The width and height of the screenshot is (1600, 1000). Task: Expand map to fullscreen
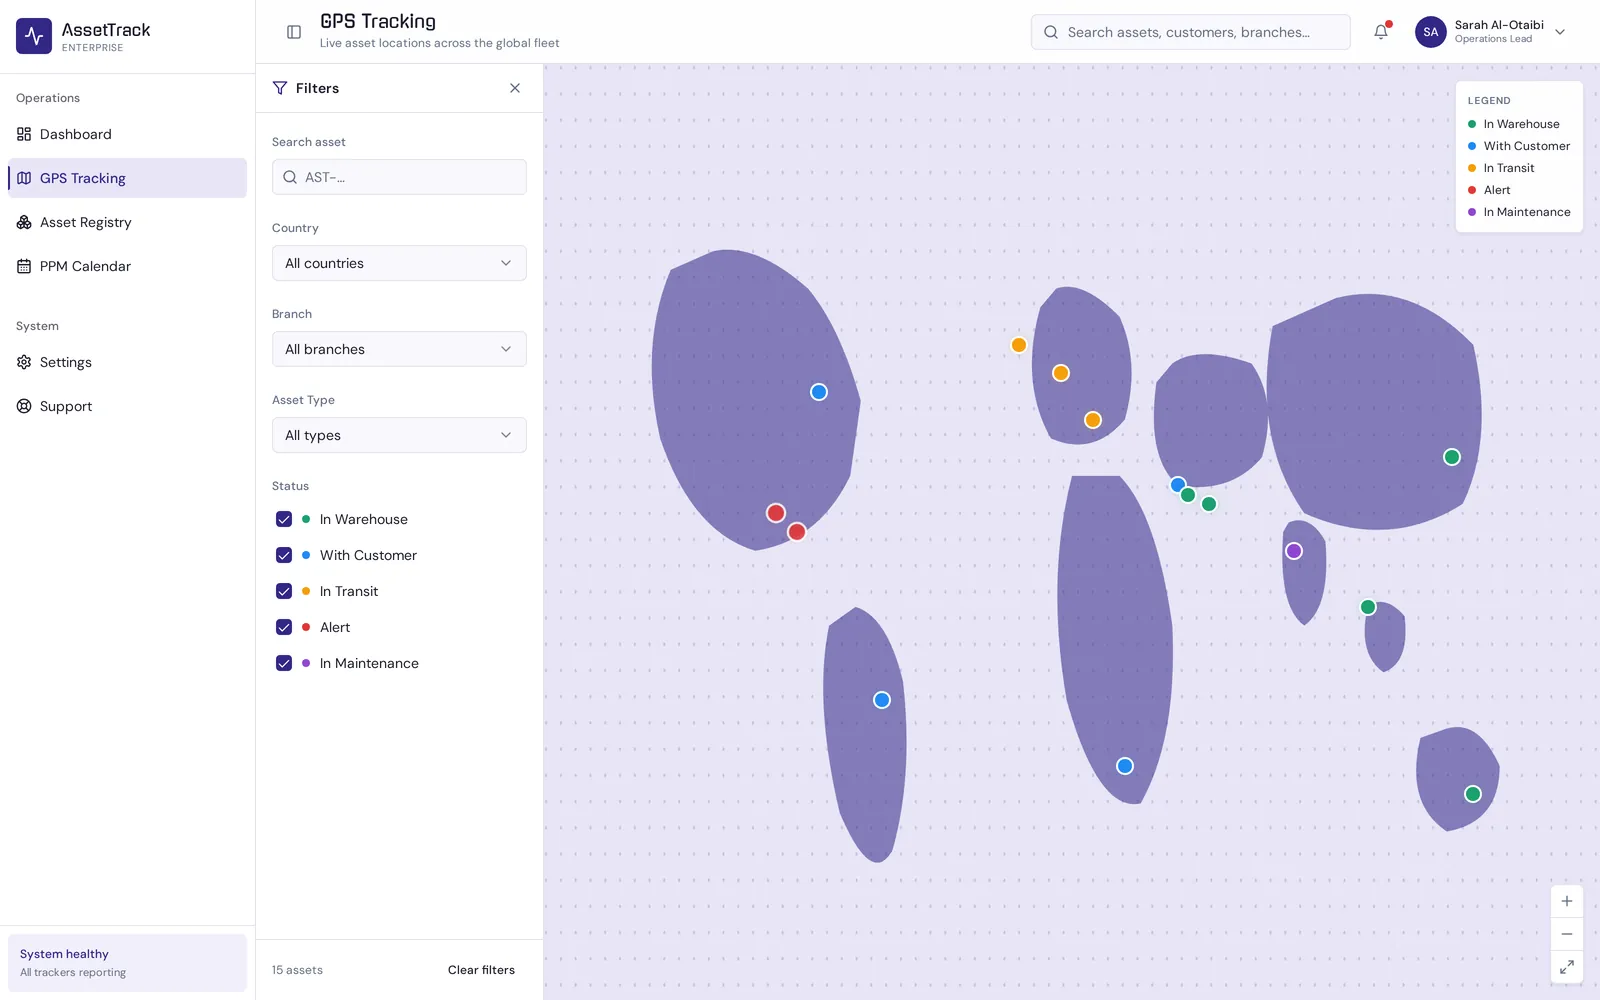[x=1567, y=967]
